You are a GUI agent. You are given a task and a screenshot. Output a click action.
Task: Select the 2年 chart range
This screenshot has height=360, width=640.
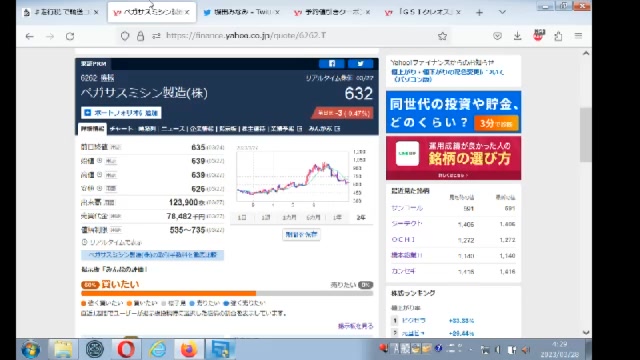tap(361, 218)
